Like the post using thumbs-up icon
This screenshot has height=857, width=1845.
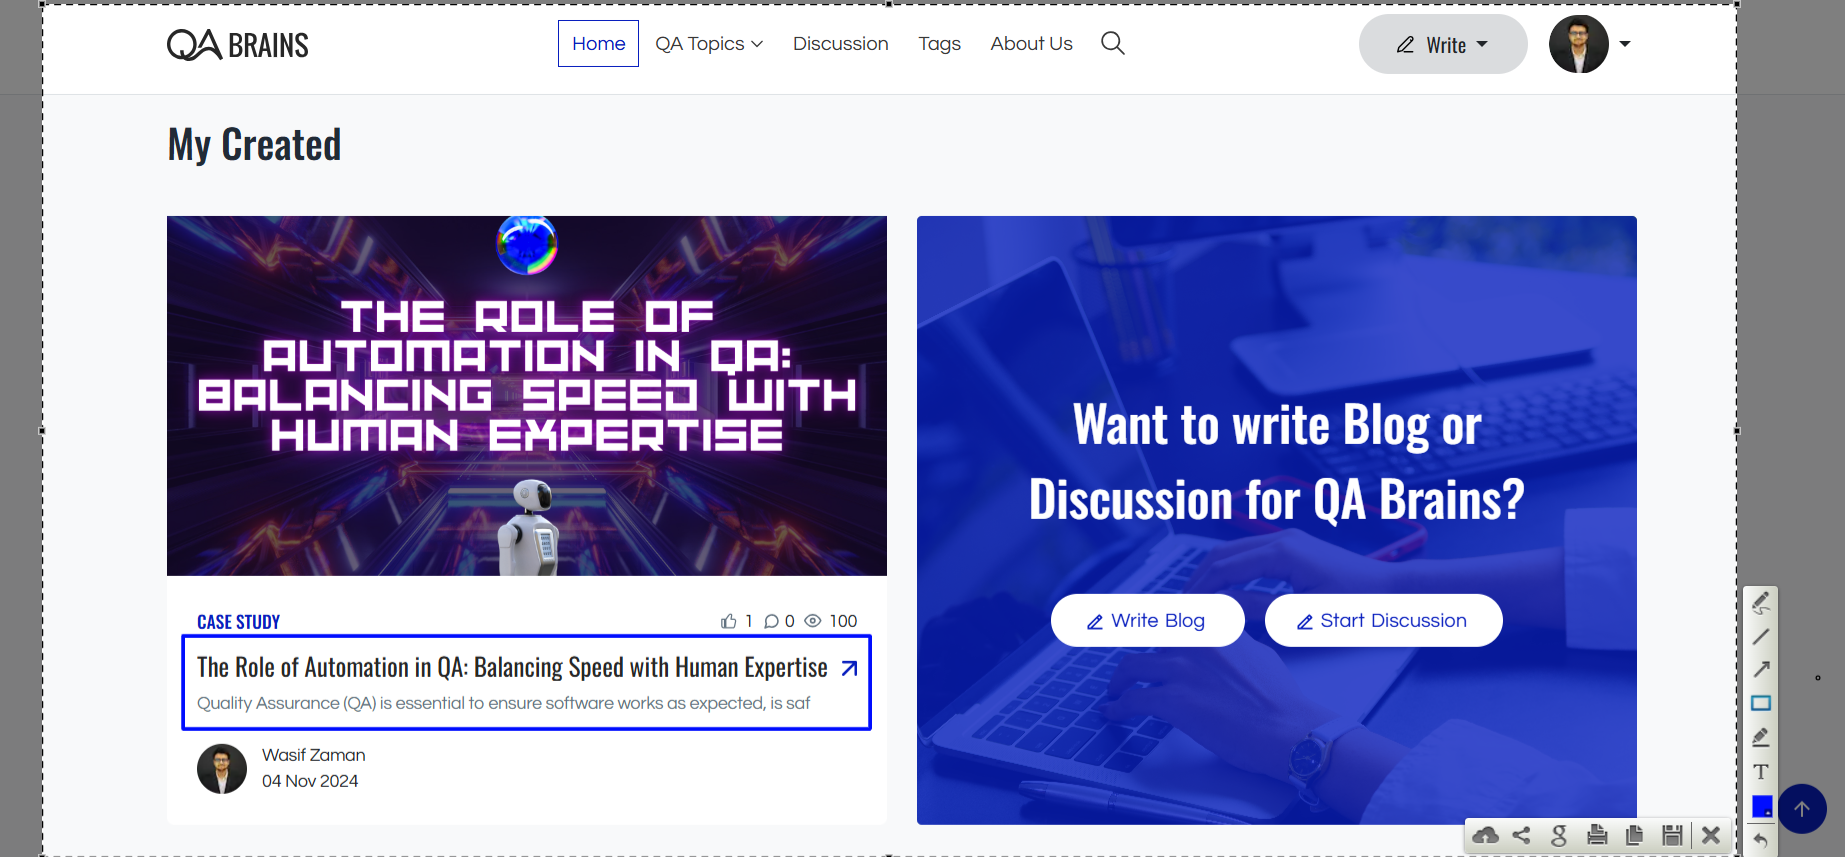[728, 621]
